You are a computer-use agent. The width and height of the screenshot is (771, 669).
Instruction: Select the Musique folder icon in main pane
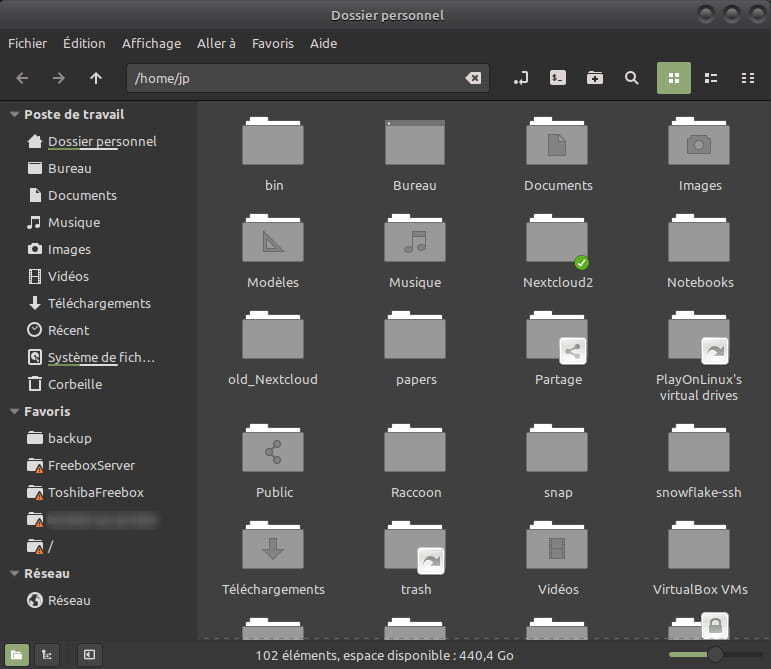(415, 238)
